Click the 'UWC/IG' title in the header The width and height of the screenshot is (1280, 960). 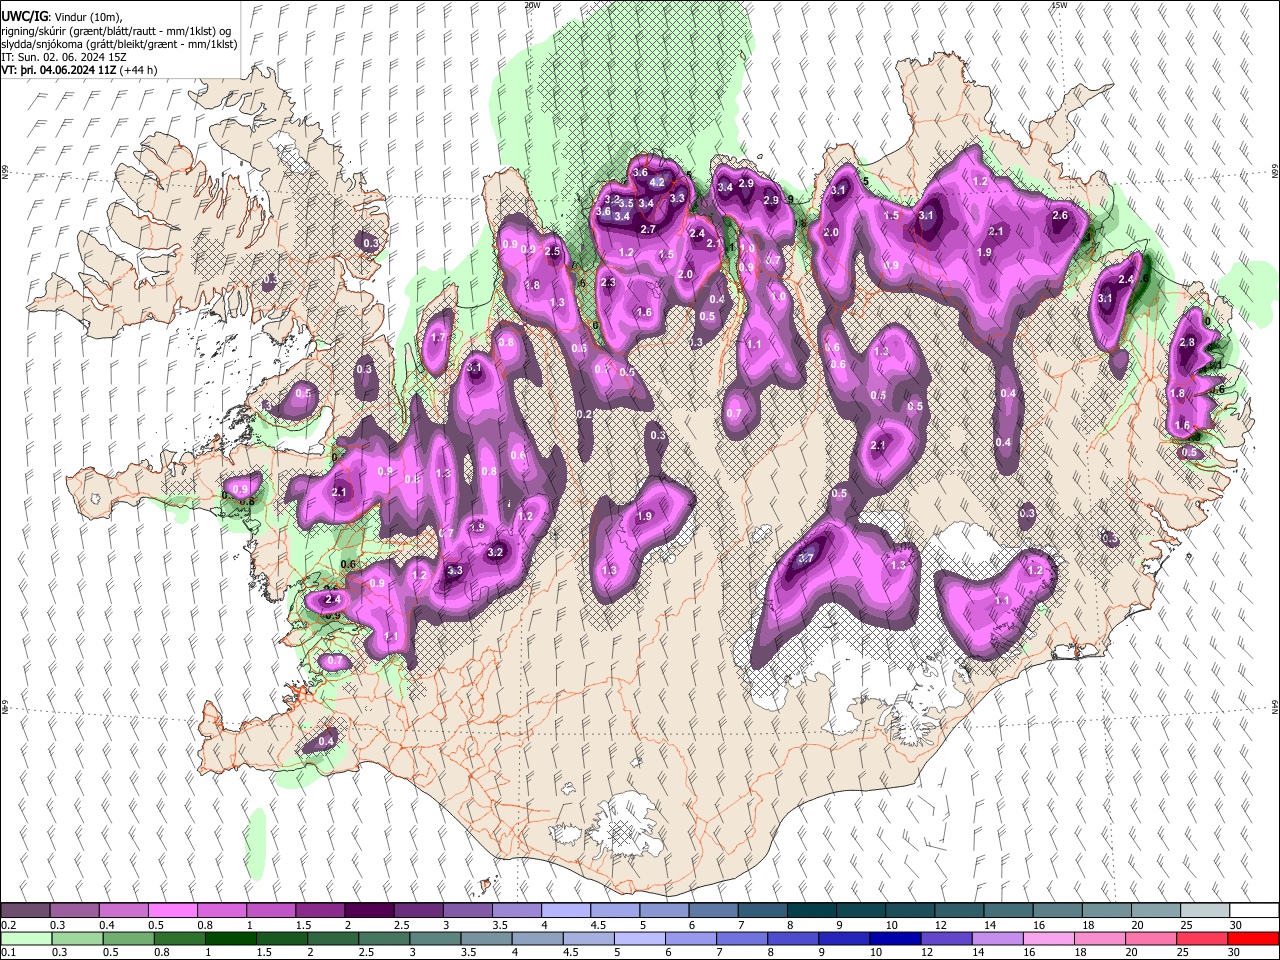click(x=24, y=16)
